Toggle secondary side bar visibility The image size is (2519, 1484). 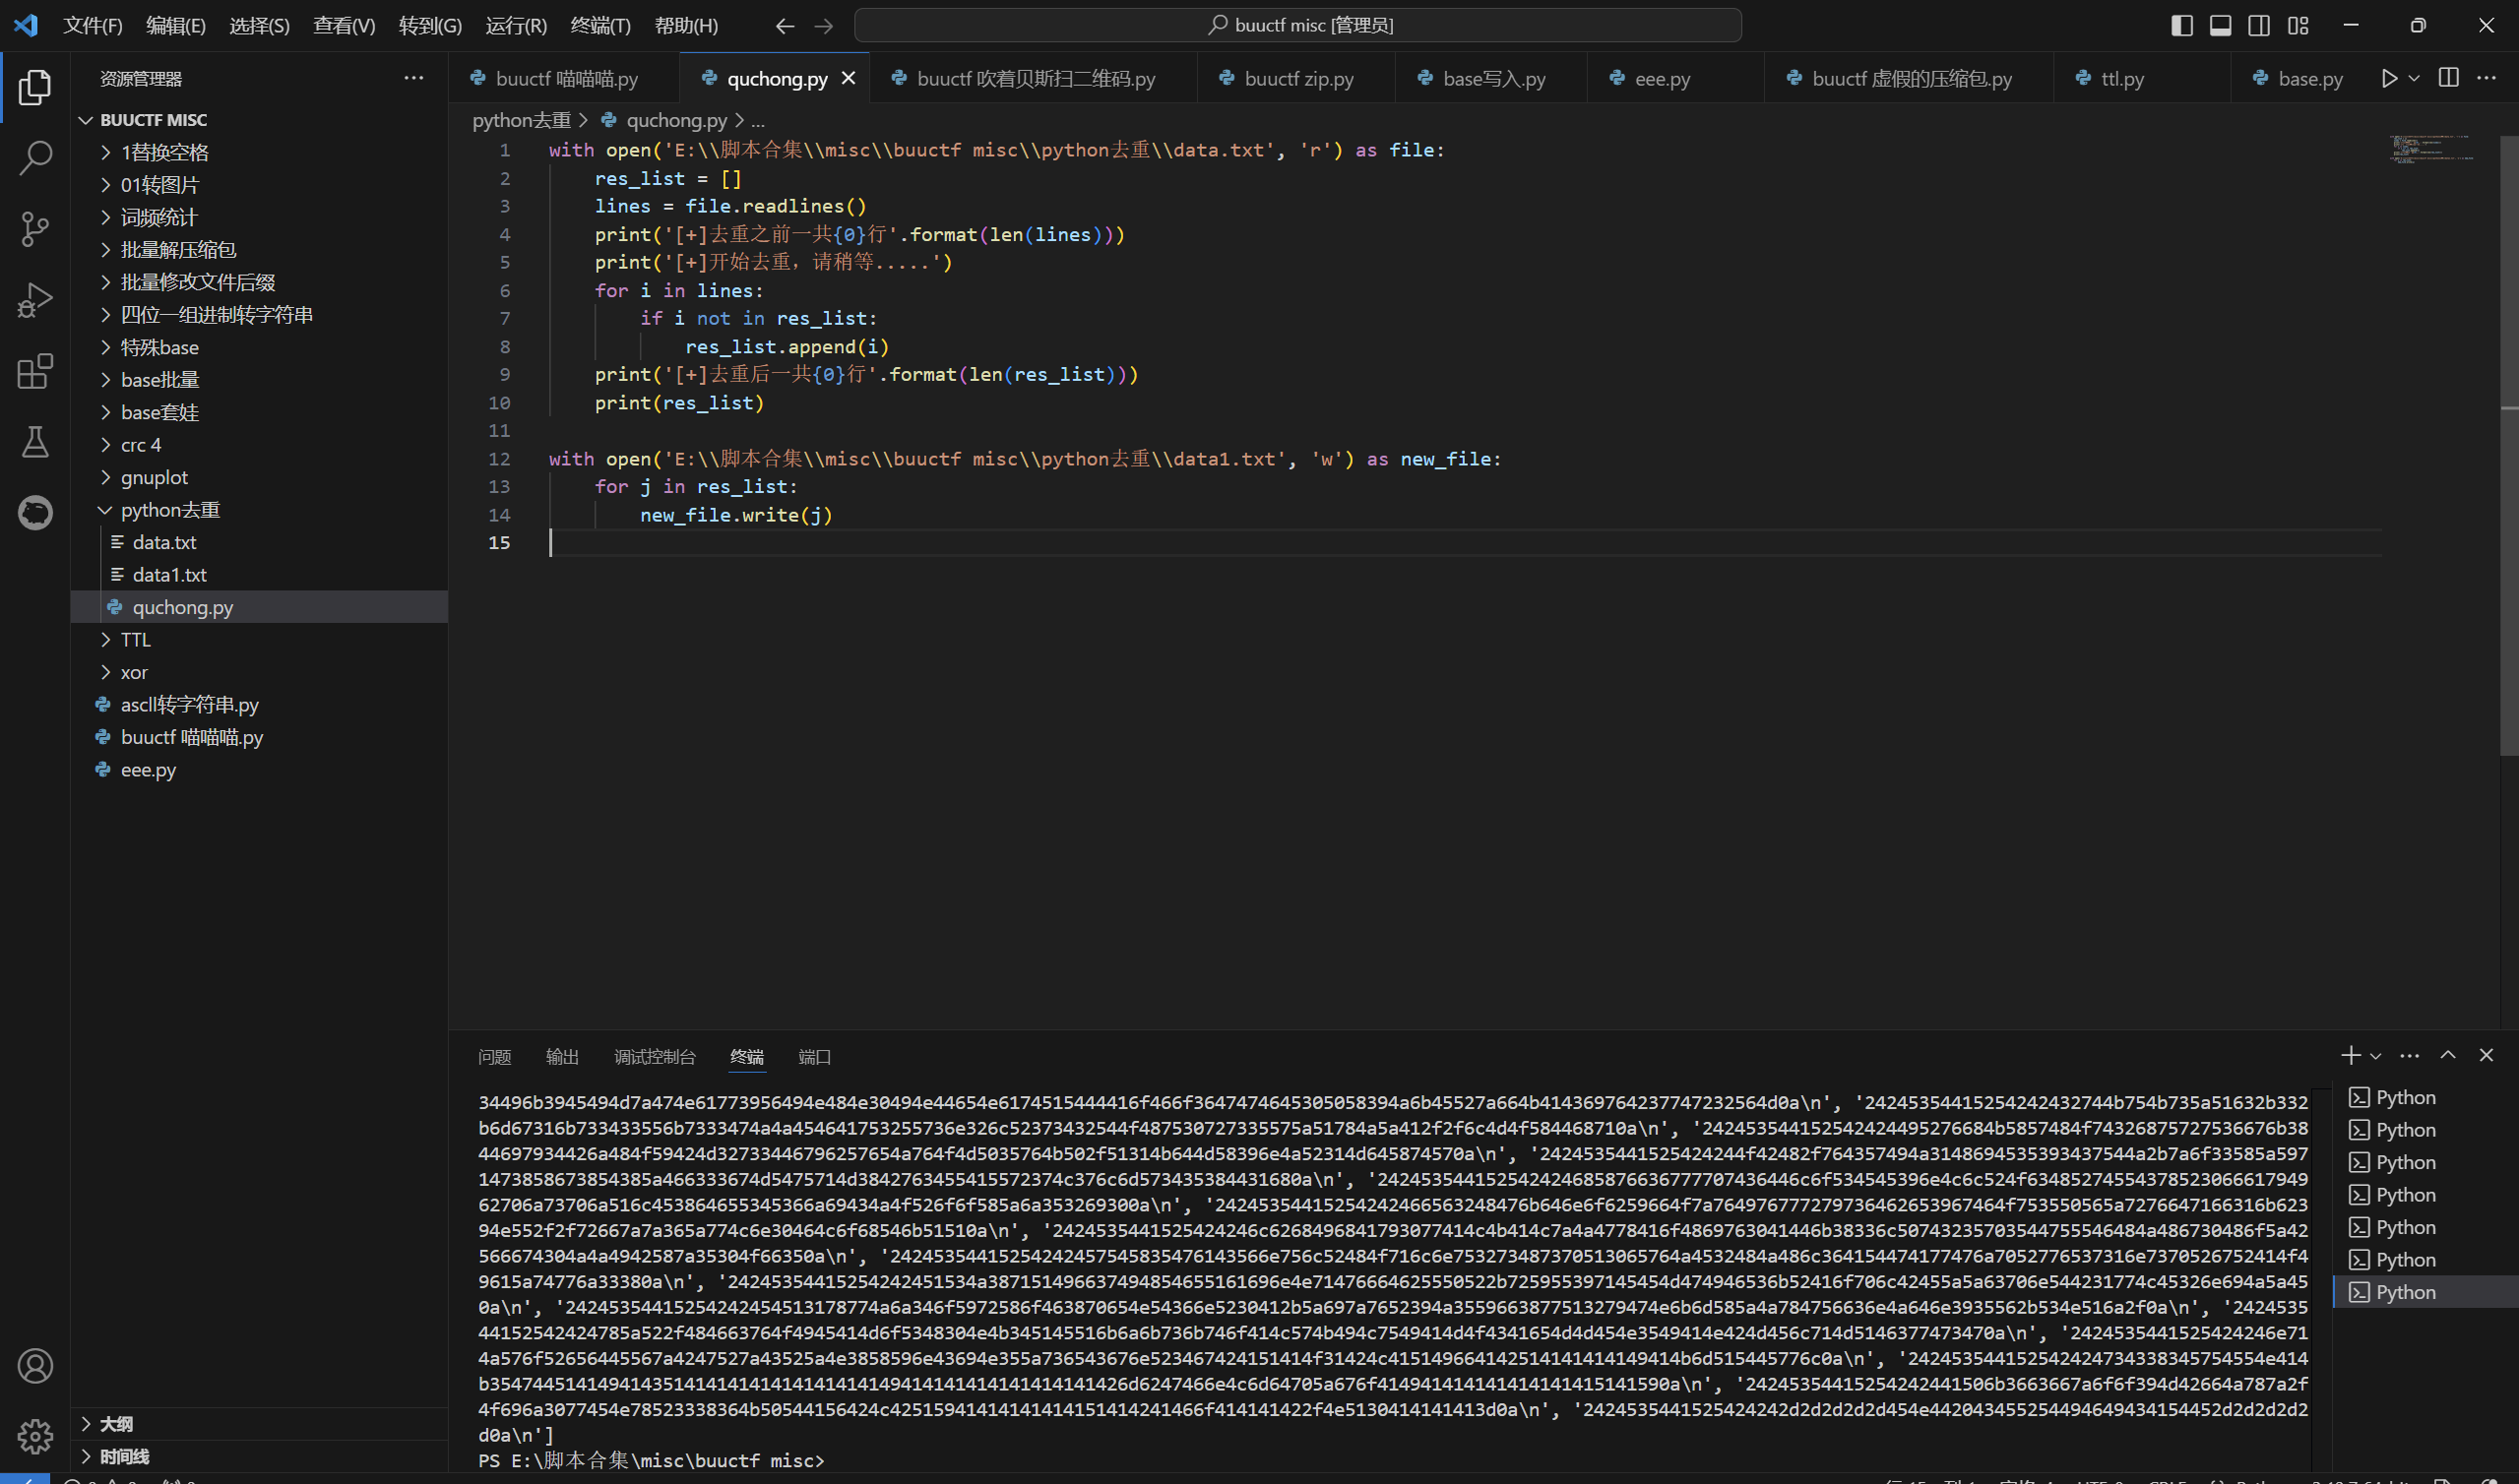(x=2259, y=26)
